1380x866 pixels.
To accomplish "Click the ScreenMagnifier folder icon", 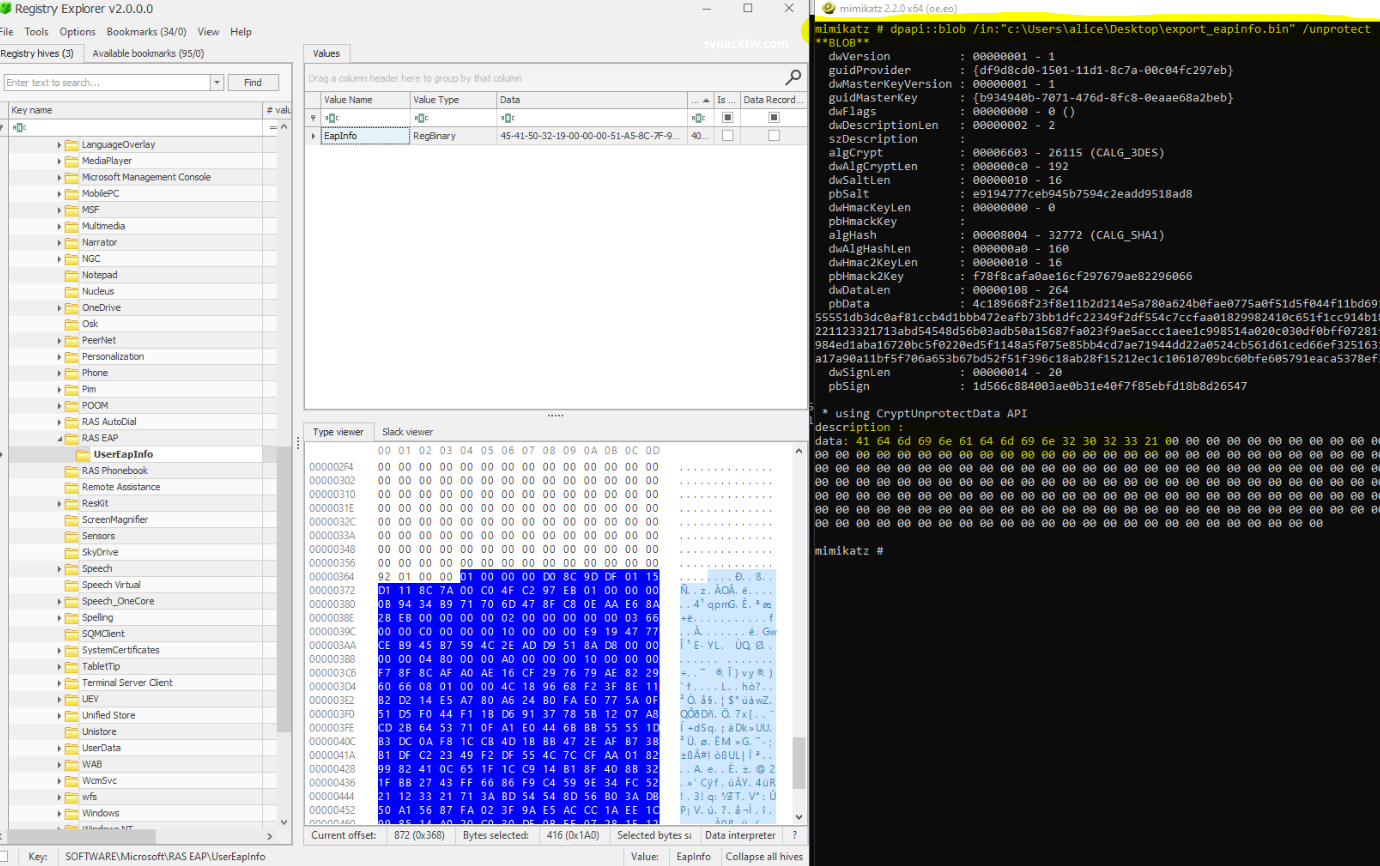I will tap(72, 520).
